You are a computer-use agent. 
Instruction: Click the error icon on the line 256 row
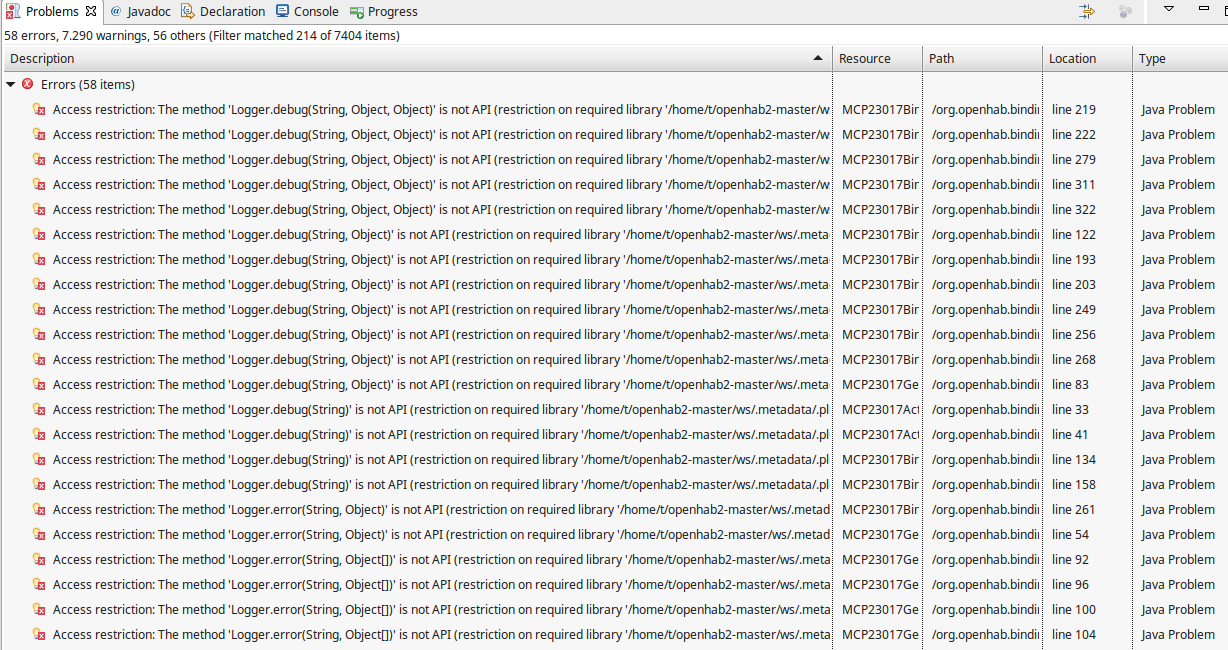(39, 334)
